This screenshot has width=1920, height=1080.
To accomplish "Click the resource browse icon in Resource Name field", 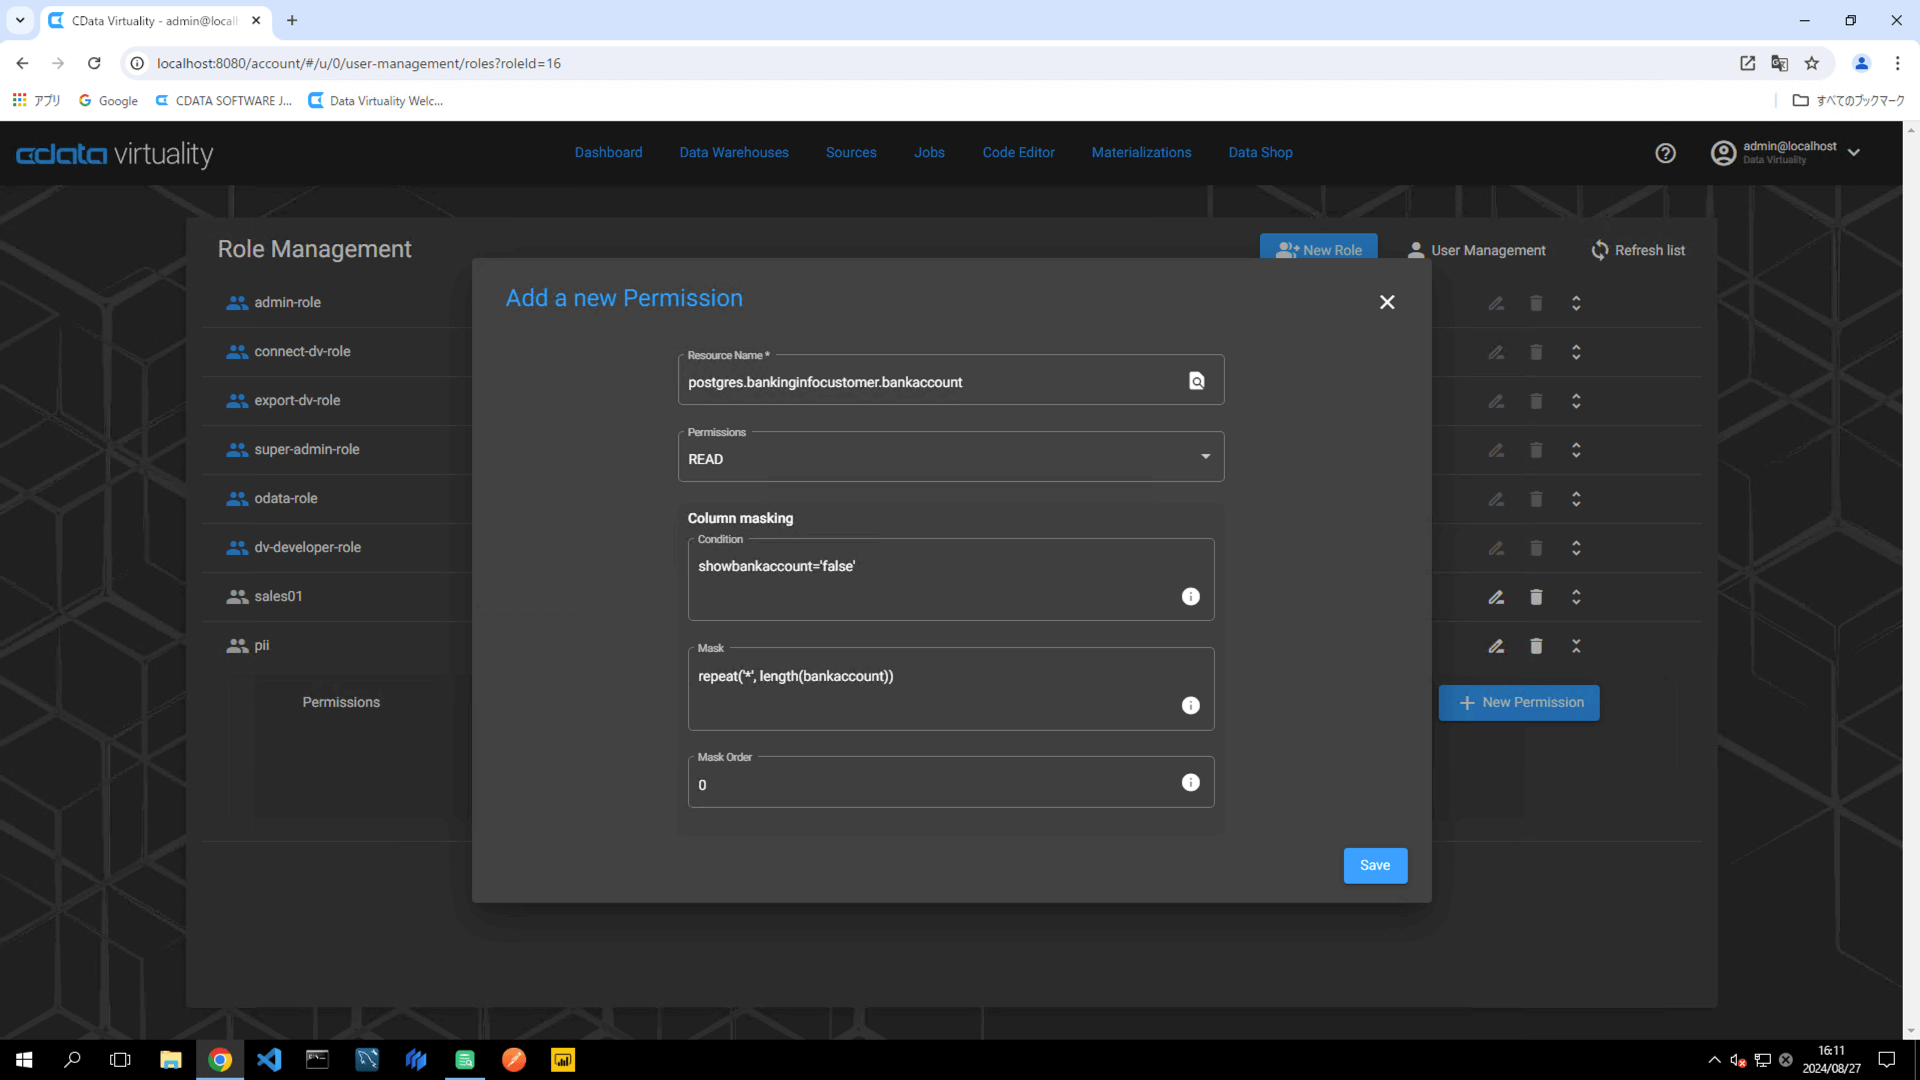I will tap(1196, 381).
